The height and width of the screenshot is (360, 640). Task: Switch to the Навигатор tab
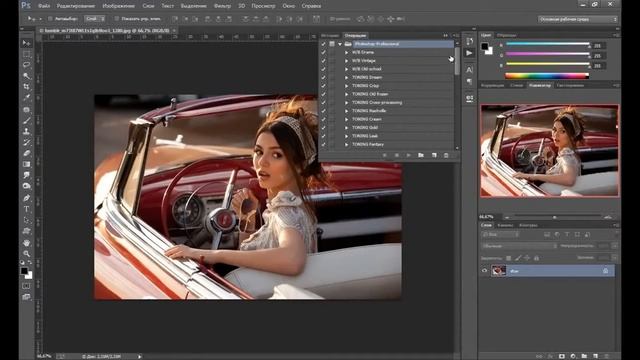540,85
